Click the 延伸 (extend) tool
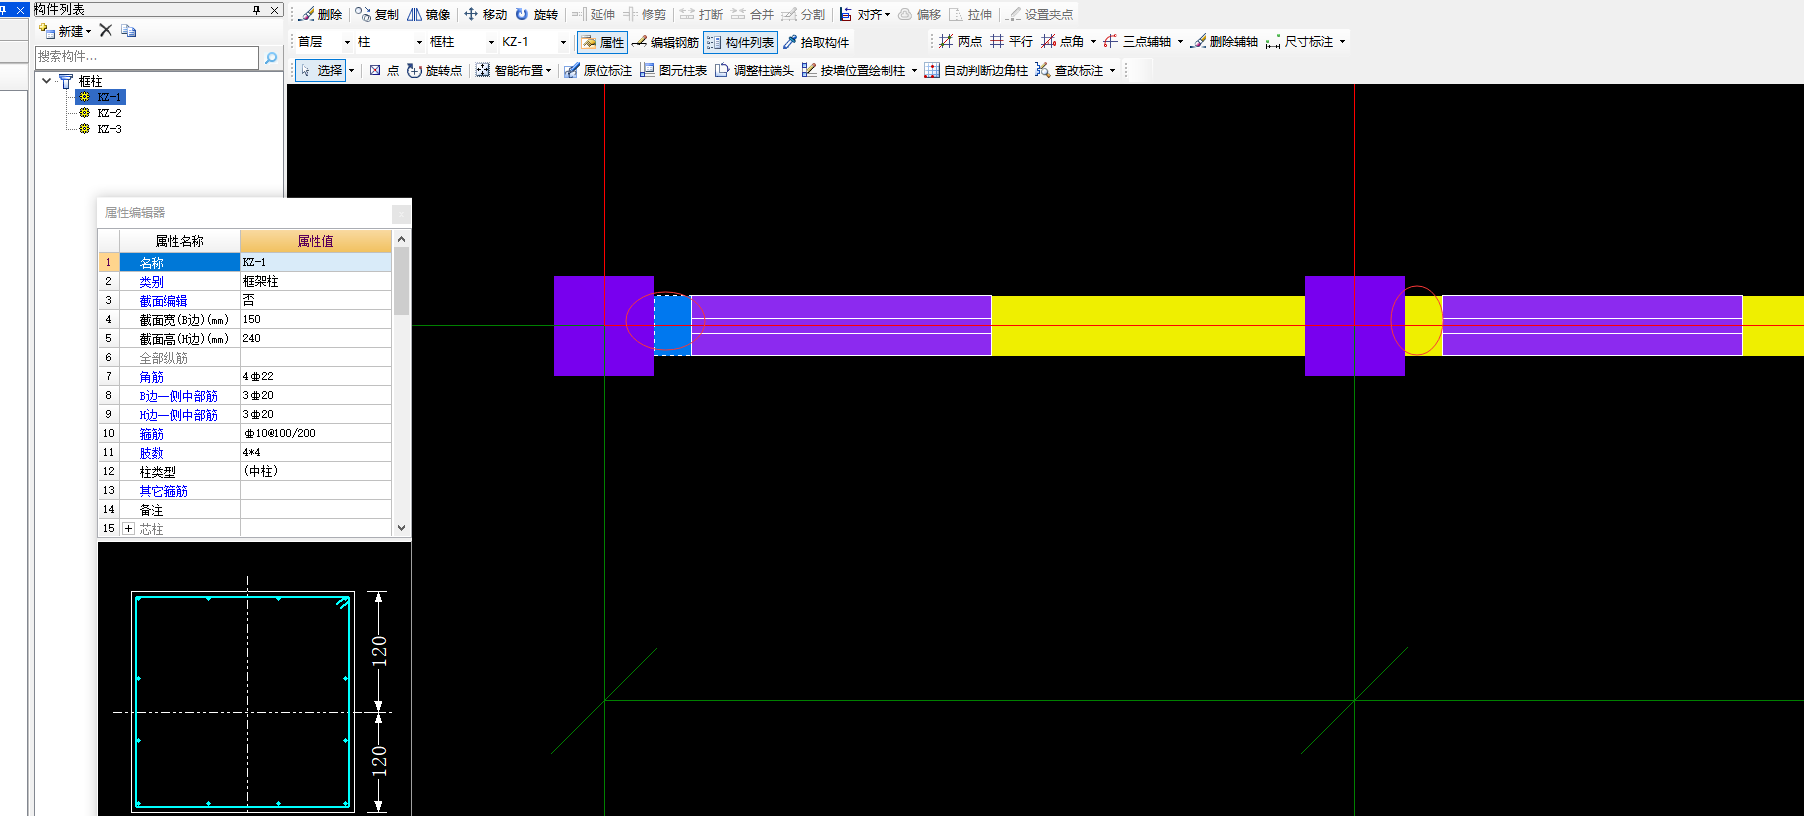 tap(593, 14)
